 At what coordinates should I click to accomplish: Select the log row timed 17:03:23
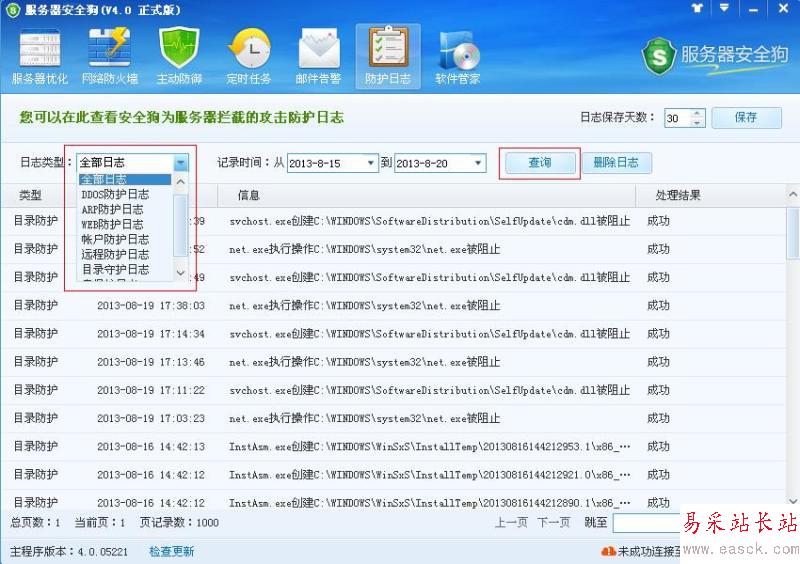(x=393, y=418)
